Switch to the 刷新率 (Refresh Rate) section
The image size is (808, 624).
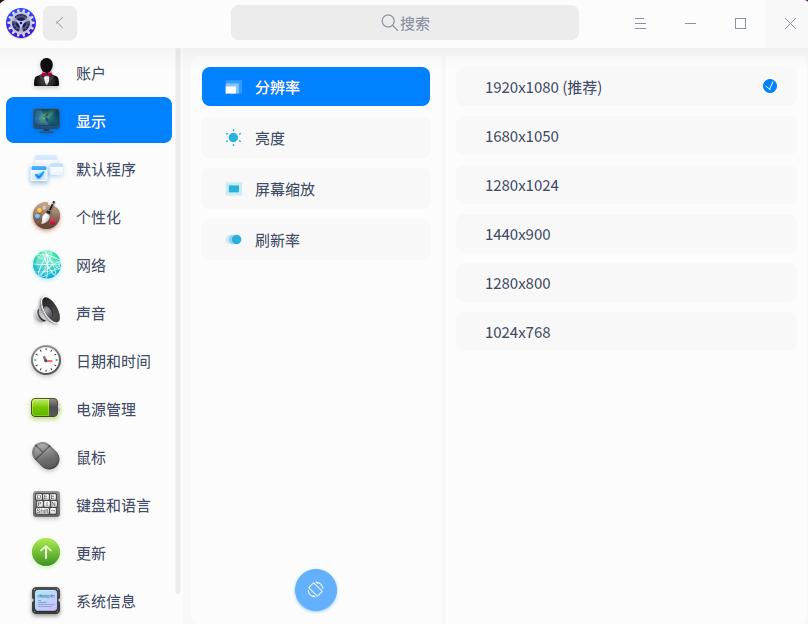(x=316, y=239)
